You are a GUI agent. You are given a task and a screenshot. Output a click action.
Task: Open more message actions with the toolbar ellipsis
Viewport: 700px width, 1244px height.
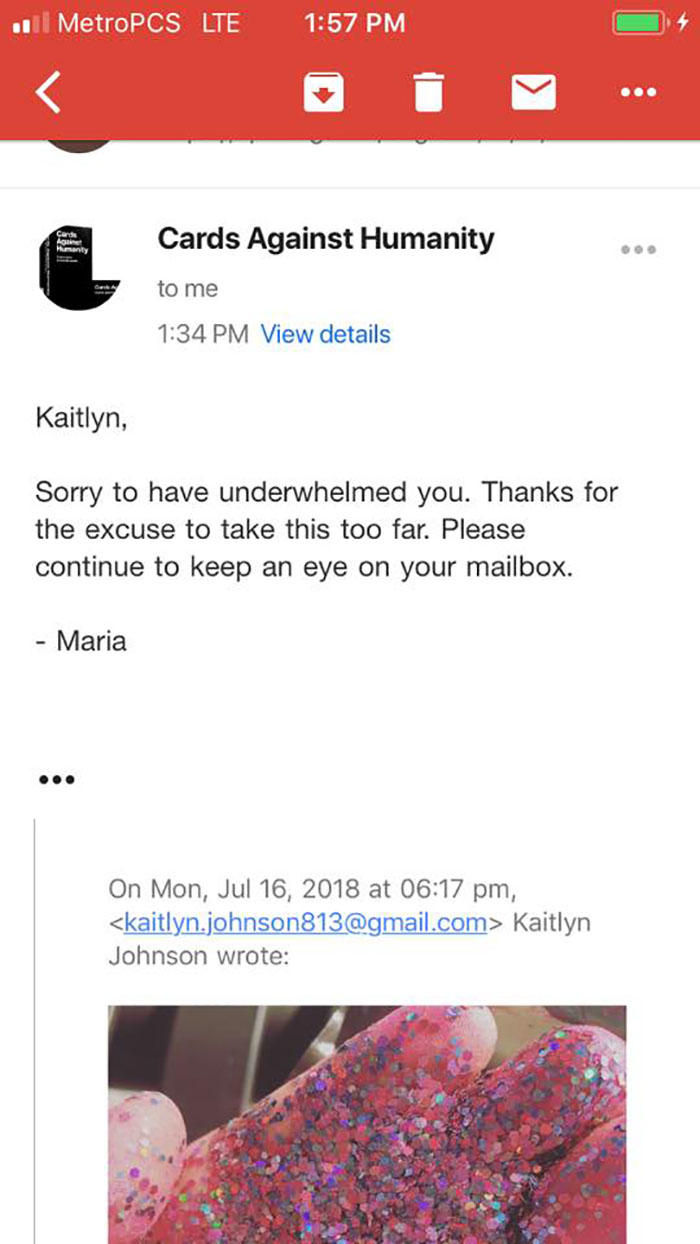639,91
